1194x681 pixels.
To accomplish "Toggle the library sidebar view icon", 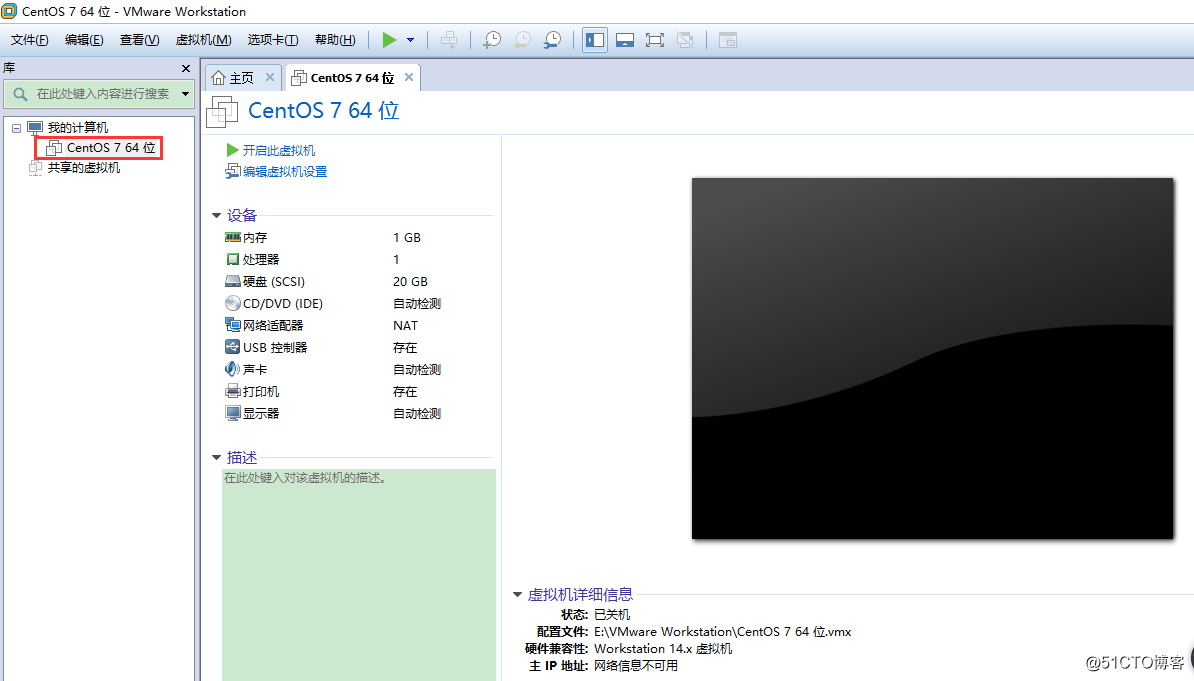I will 595,40.
